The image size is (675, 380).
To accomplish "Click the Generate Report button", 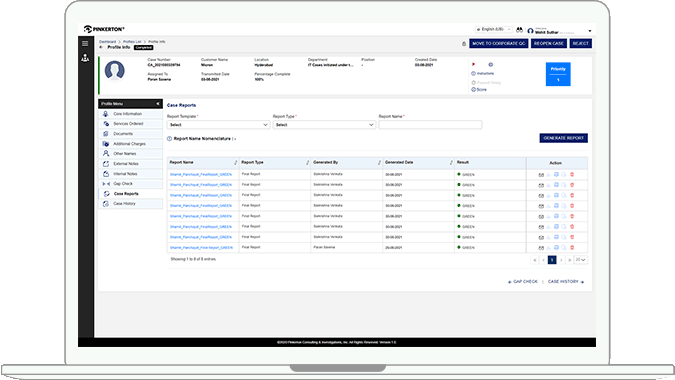I will [564, 138].
